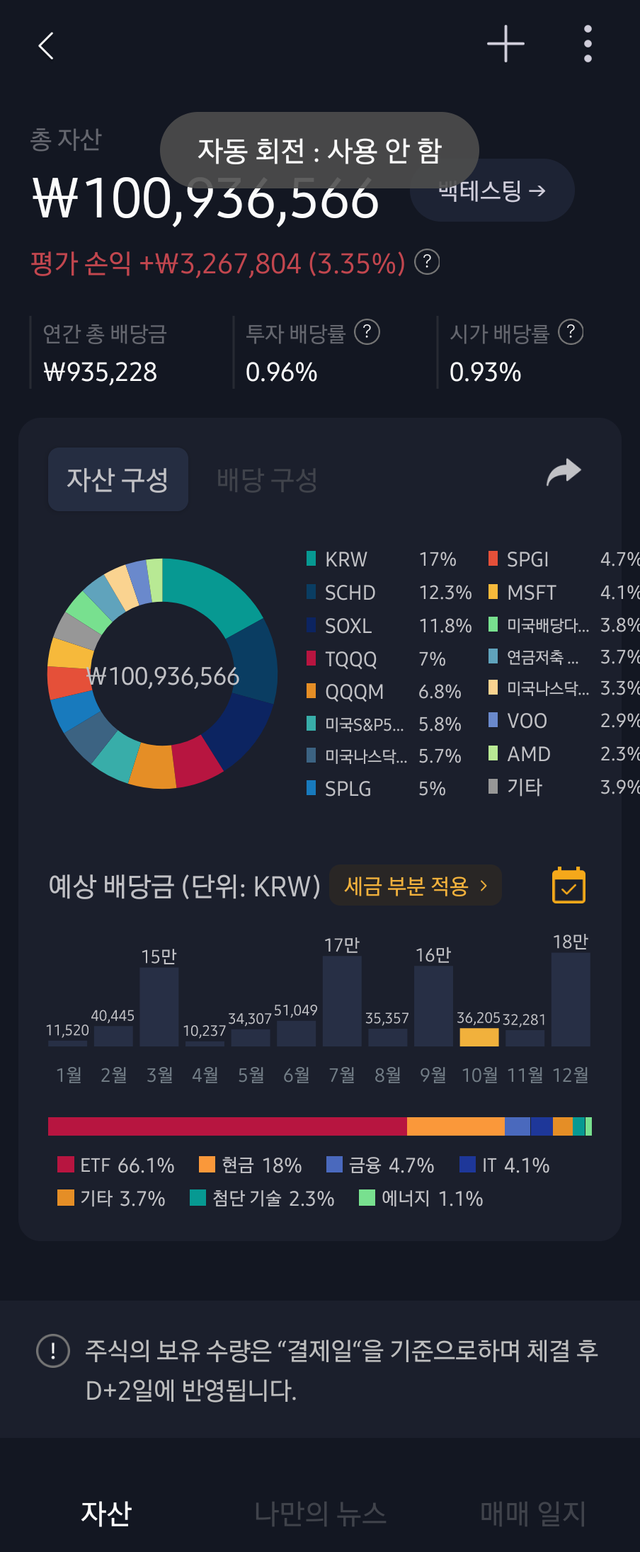Tap help icon next to 평가 손익
Viewport: 640px width, 1552px height.
pos(427,263)
